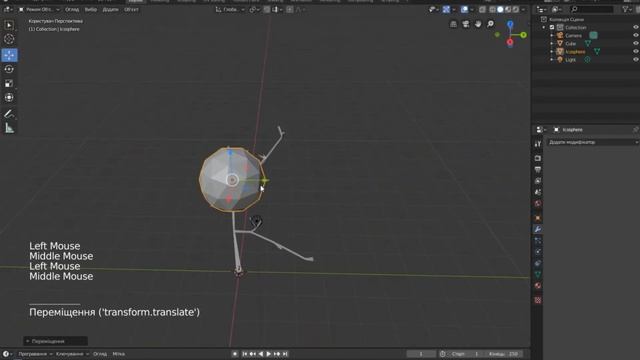
Task: Open the outliner filter dropdown
Action: pos(627,9)
